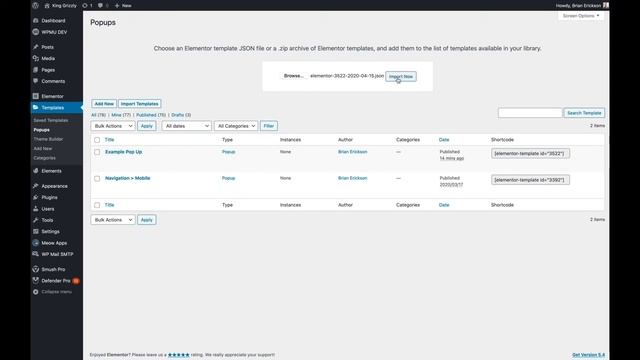Open the bottom Bulk Actions dropdown
The height and width of the screenshot is (360, 640).
(113, 220)
